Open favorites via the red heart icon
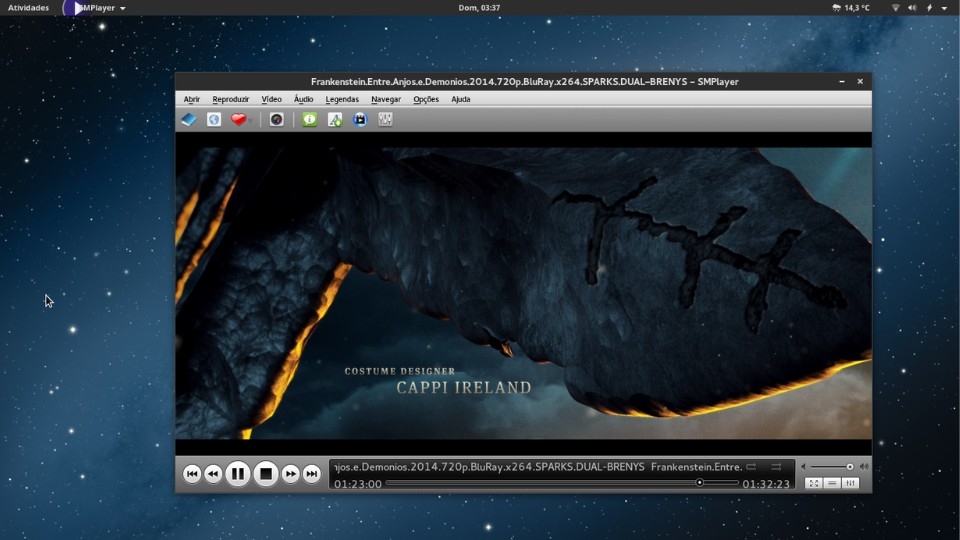Viewport: 960px width, 540px height. pos(238,119)
